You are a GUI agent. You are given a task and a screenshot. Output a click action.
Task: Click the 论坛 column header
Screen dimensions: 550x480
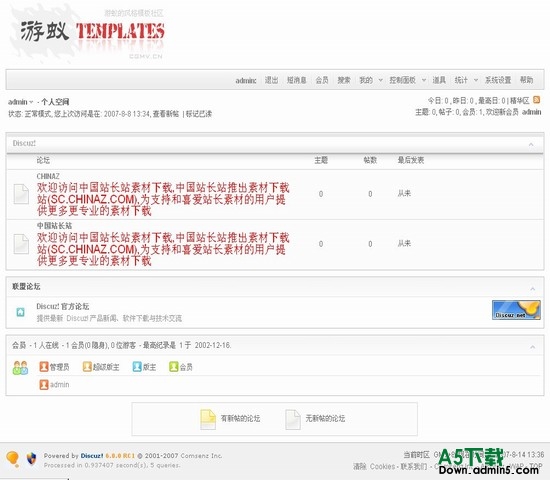pyautogui.click(x=43, y=160)
